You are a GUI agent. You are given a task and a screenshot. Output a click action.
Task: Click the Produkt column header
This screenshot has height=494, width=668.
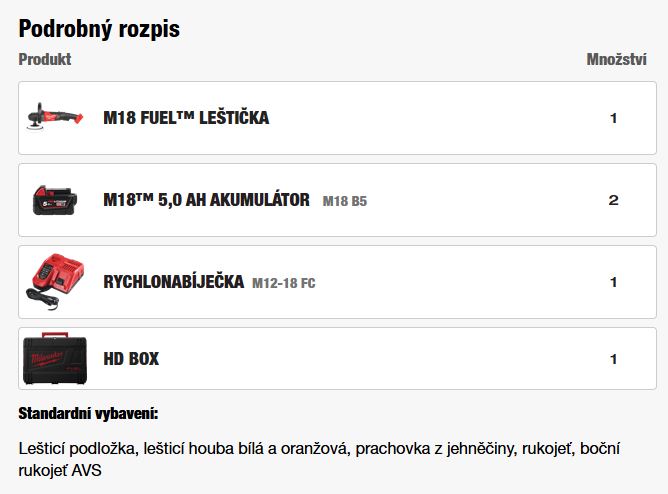(x=45, y=59)
